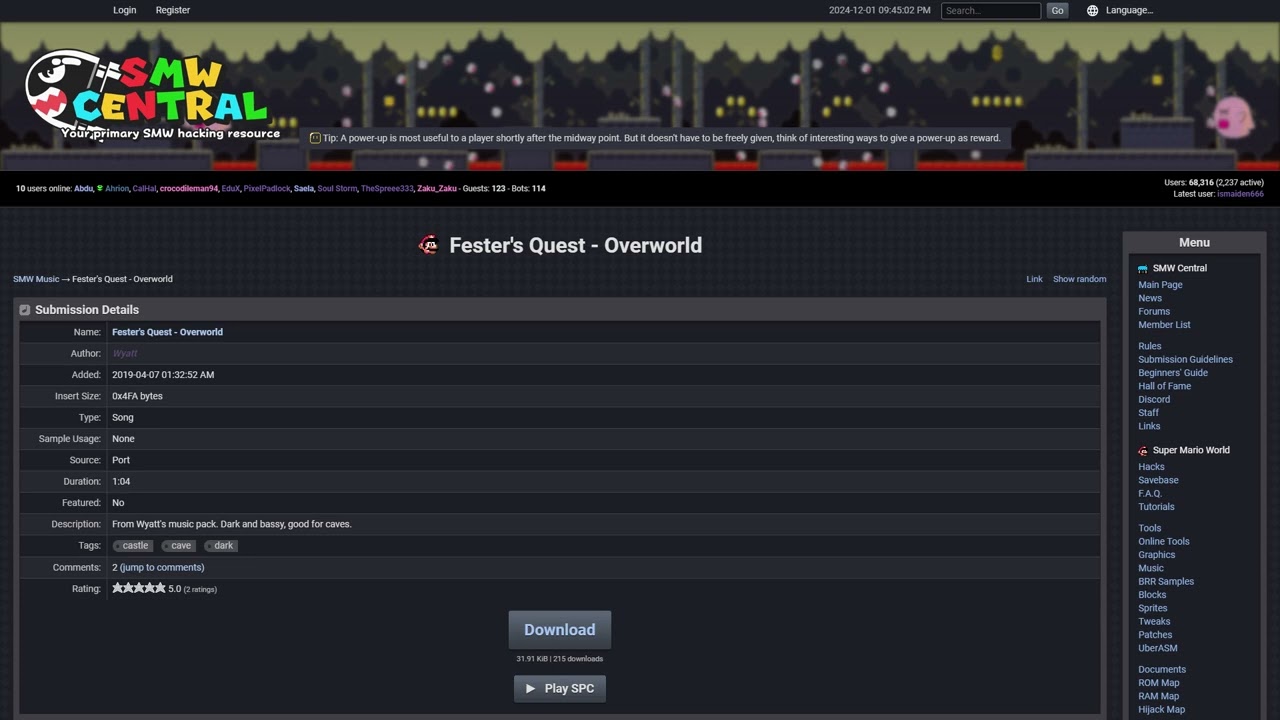Open Tutorials link
The width and height of the screenshot is (1280, 720).
point(1156,507)
